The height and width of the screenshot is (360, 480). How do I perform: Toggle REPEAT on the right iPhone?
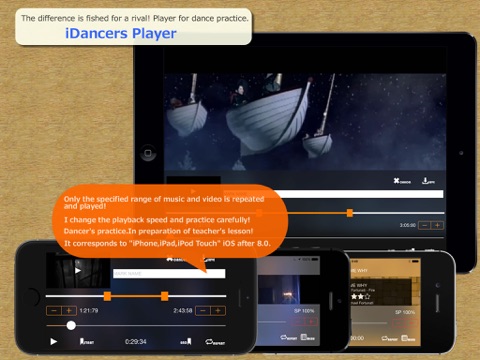(x=390, y=339)
